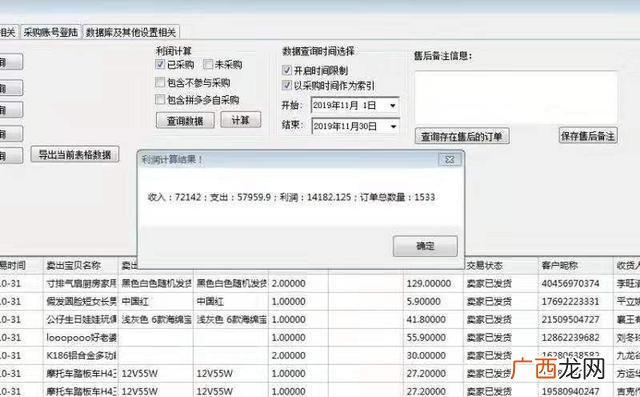Open the 结束 date dropdown arrow

[393, 126]
